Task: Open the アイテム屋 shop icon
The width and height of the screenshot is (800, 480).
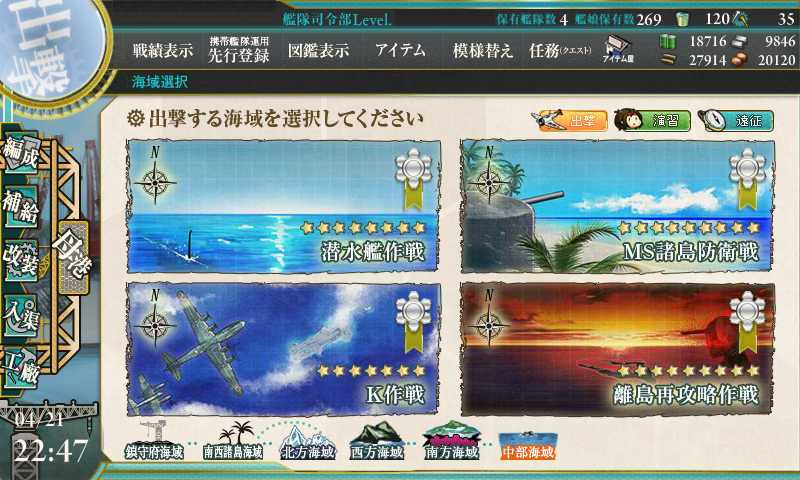Action: (x=618, y=49)
